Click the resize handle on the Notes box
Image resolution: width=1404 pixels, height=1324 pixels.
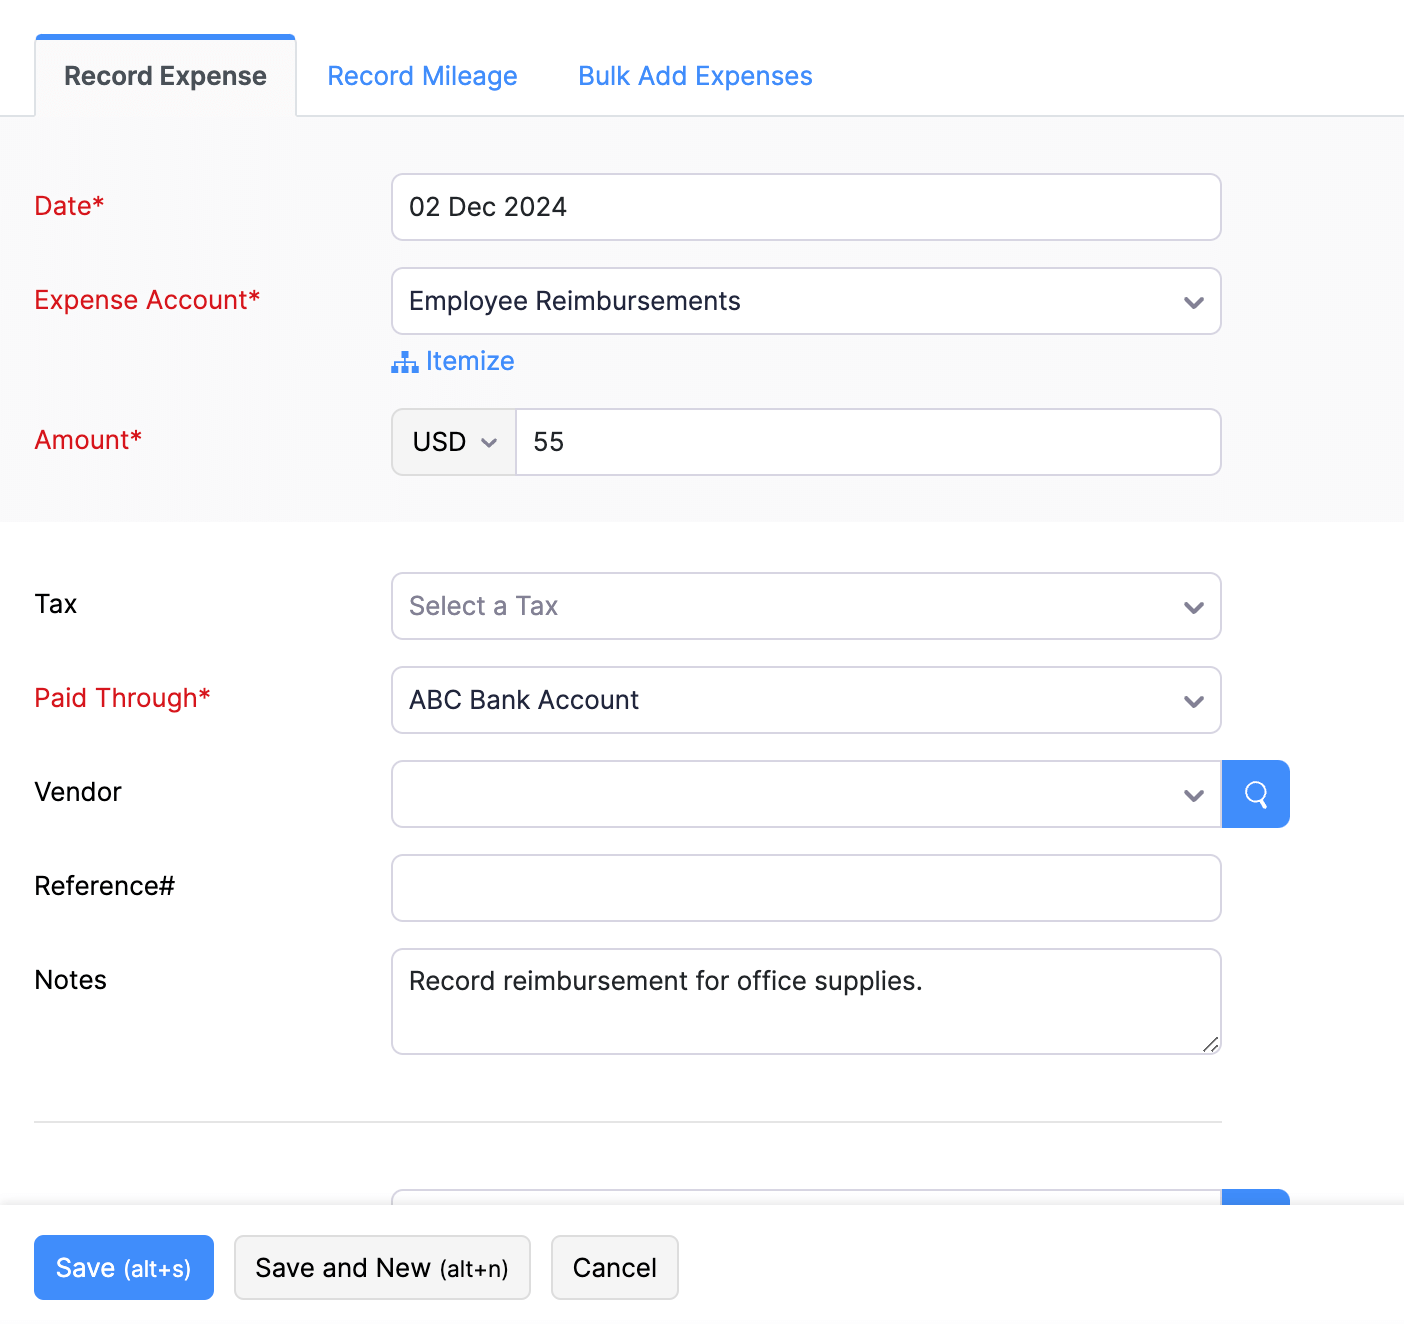tap(1211, 1045)
